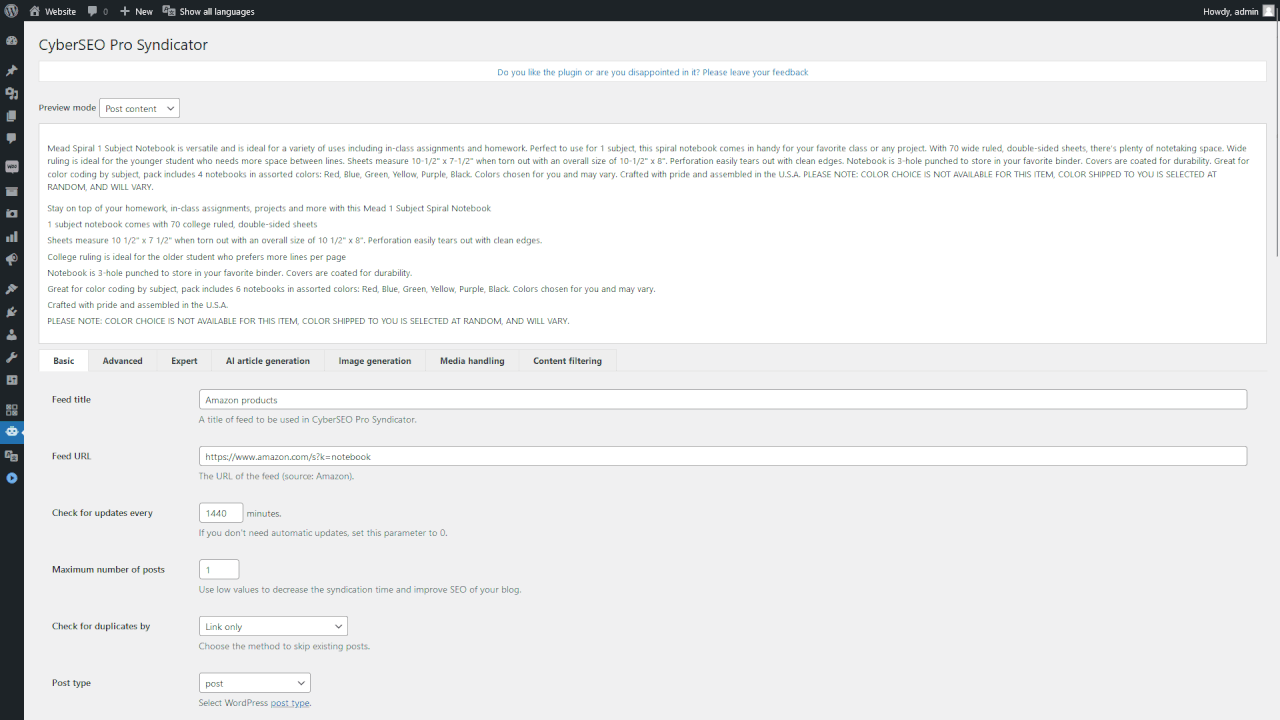
Task: Click into the Feed title field
Action: click(x=723, y=399)
